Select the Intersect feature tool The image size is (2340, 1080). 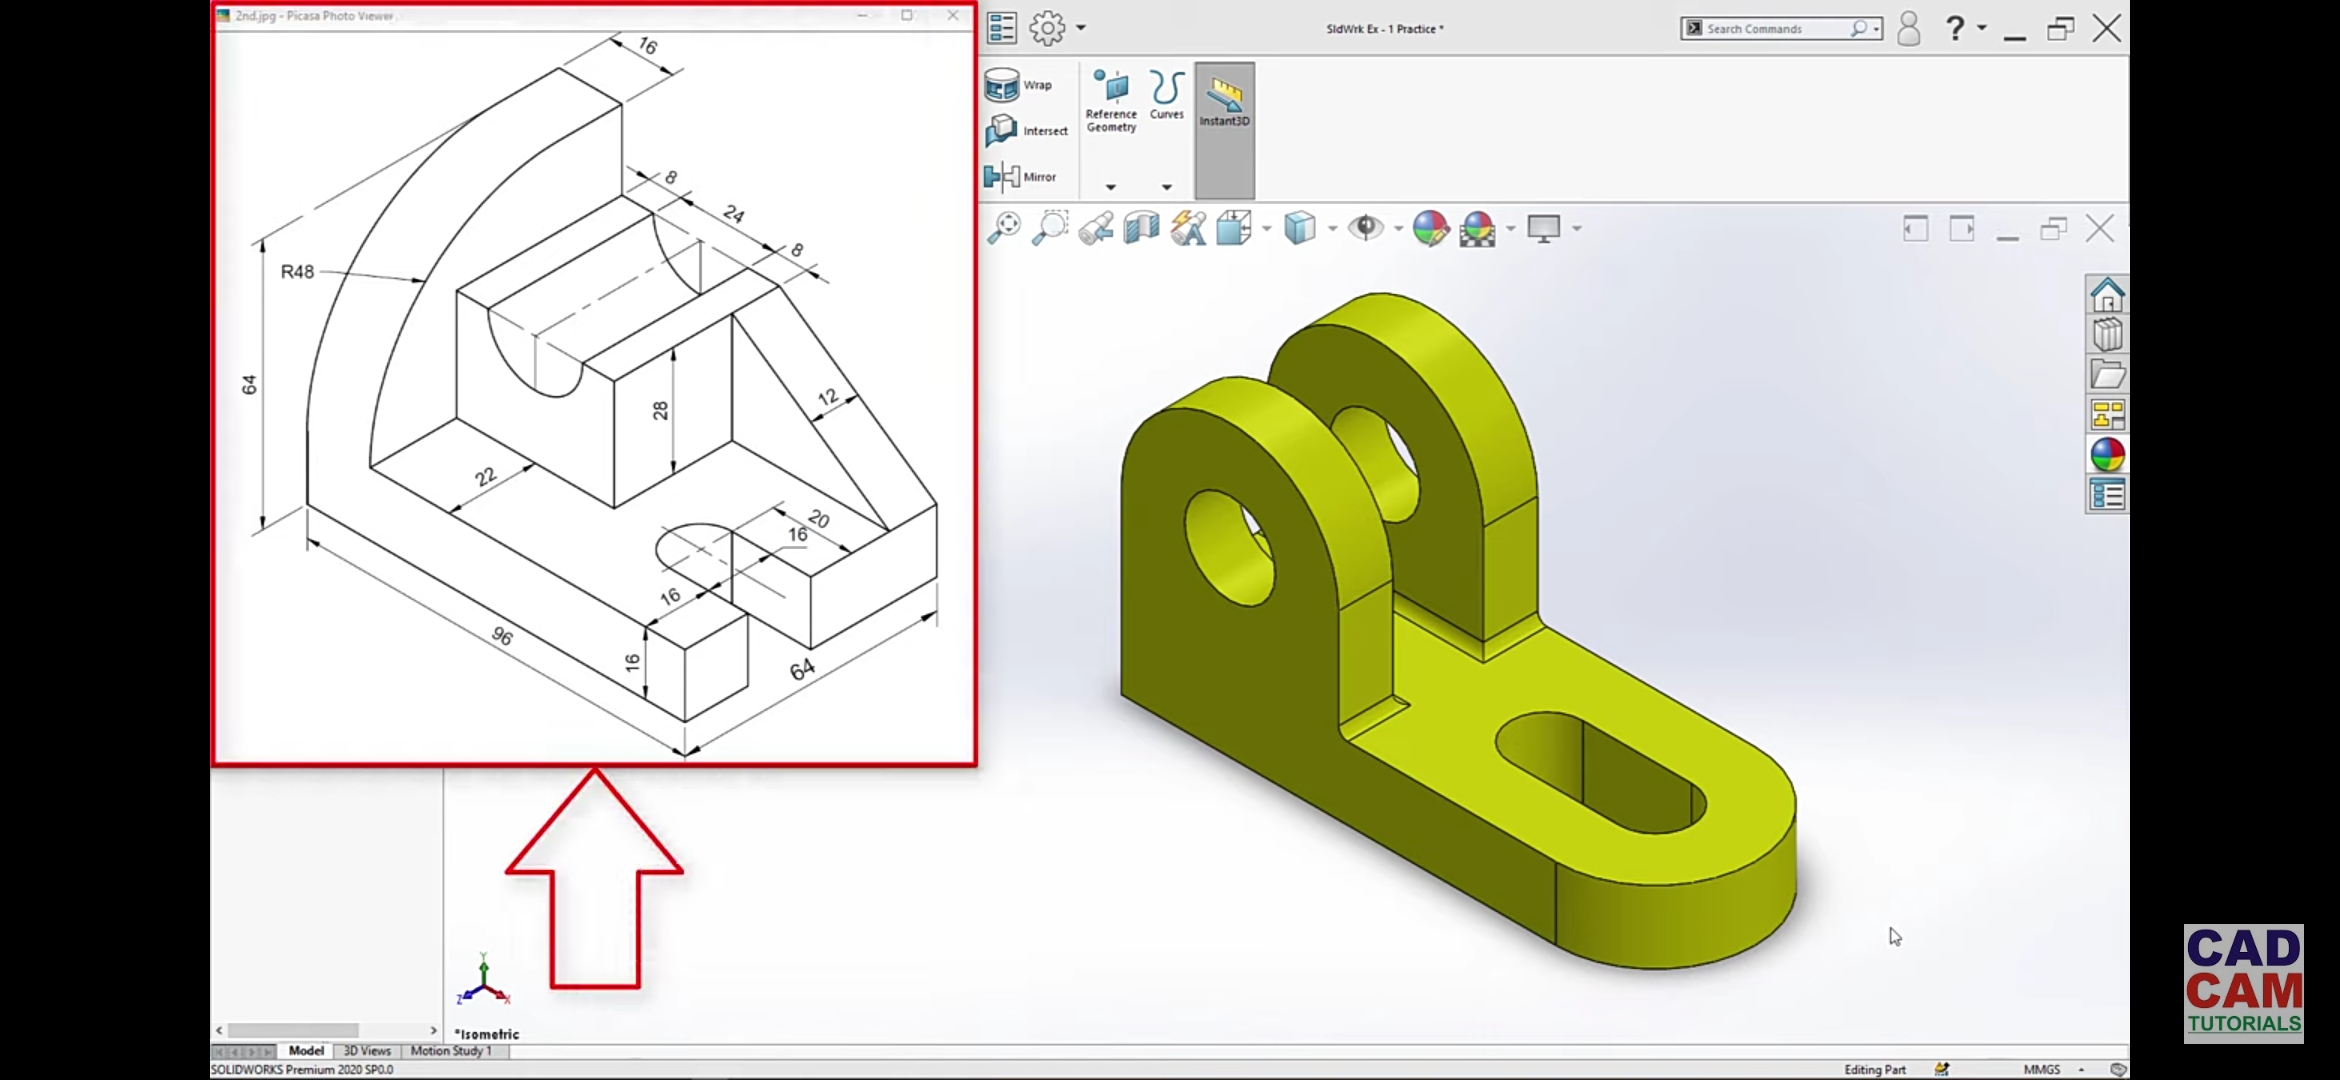click(1002, 131)
